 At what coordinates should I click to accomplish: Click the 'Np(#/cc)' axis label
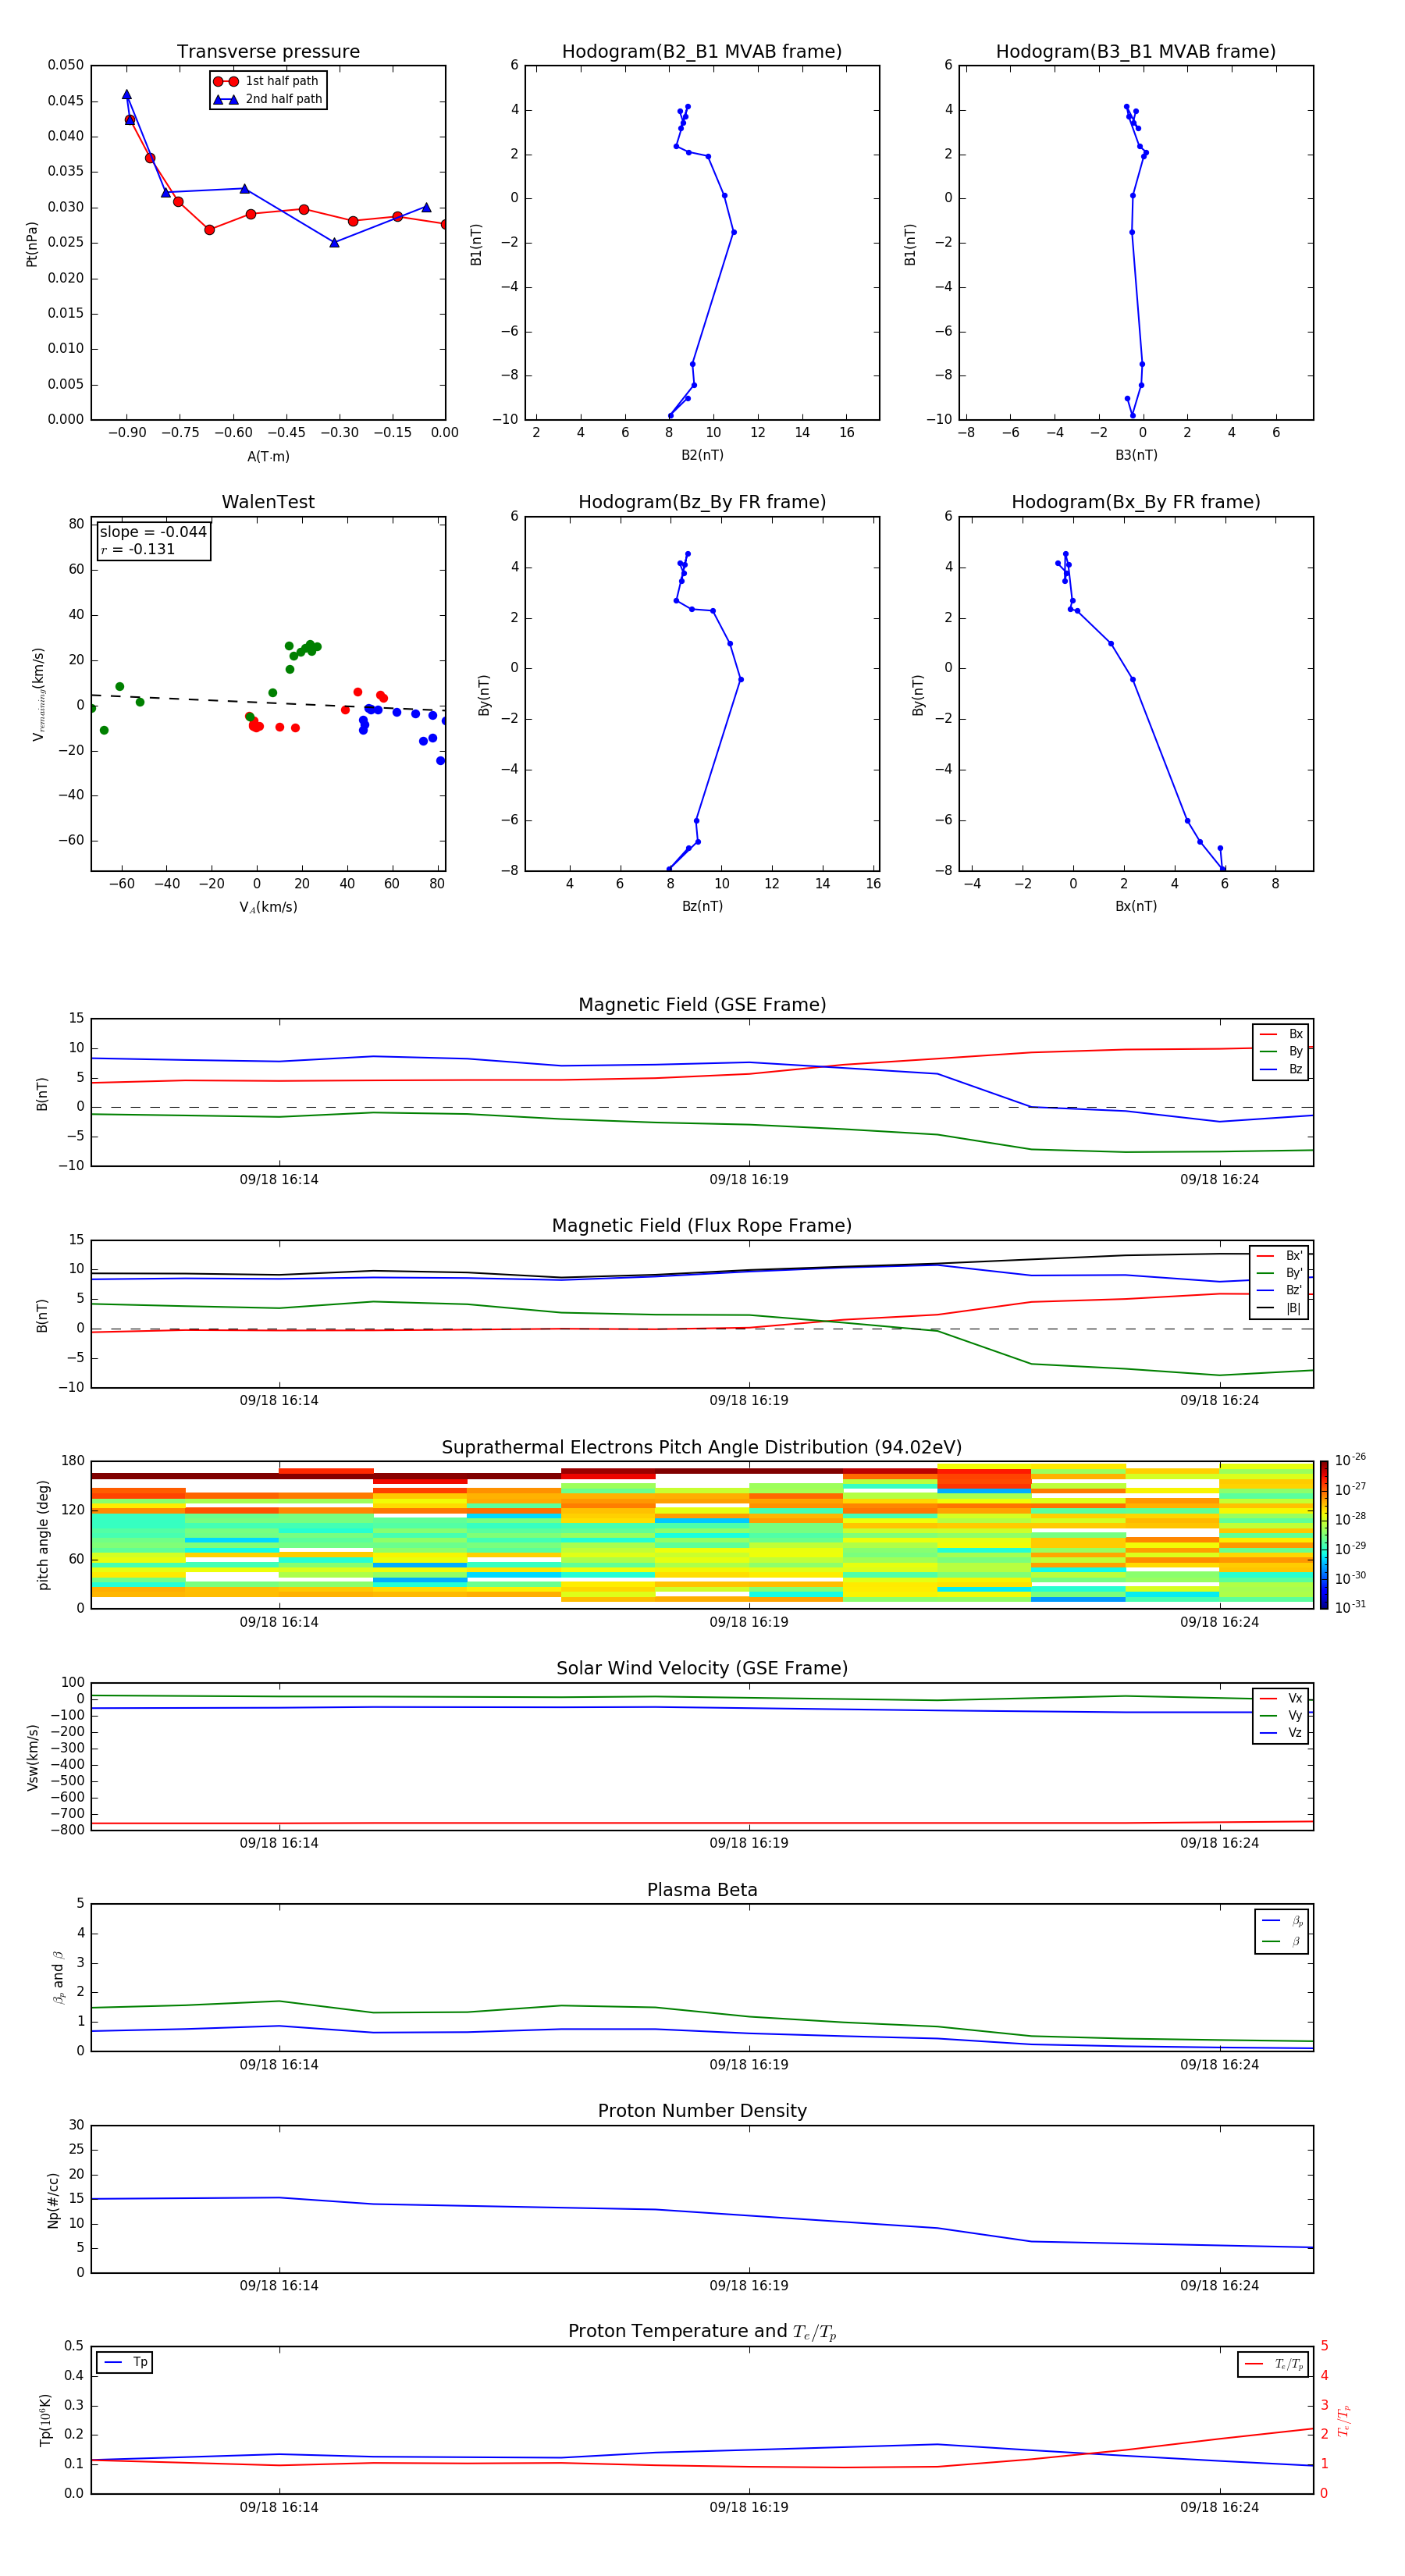[53, 2200]
